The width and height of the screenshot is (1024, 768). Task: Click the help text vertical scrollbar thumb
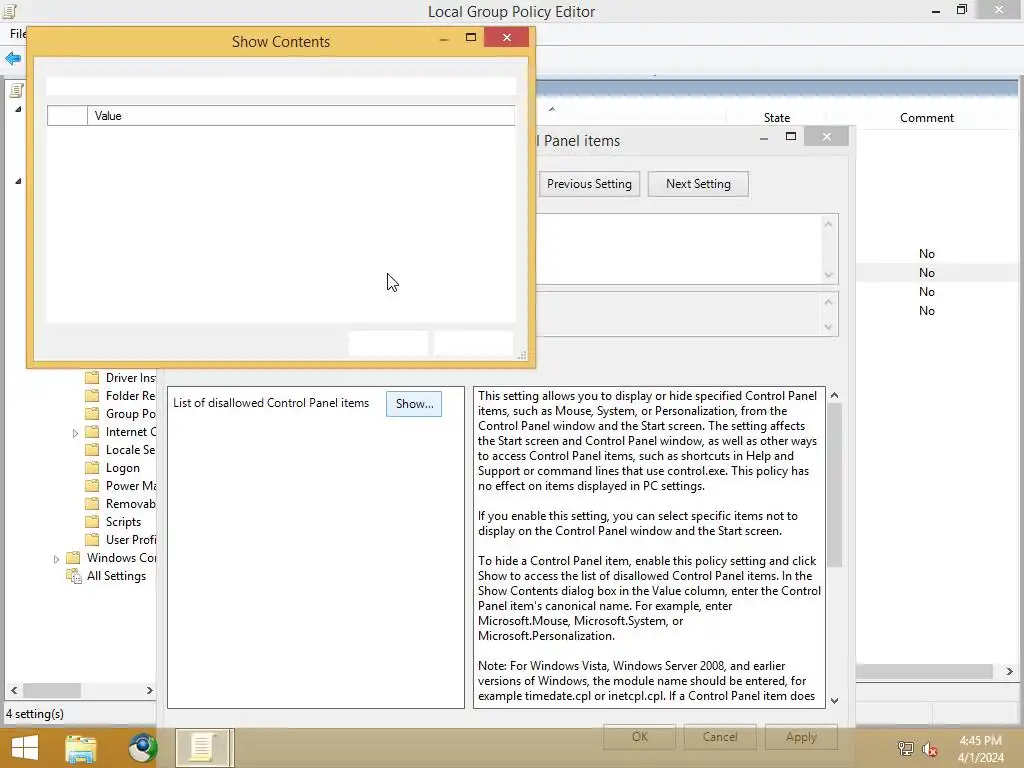[834, 485]
